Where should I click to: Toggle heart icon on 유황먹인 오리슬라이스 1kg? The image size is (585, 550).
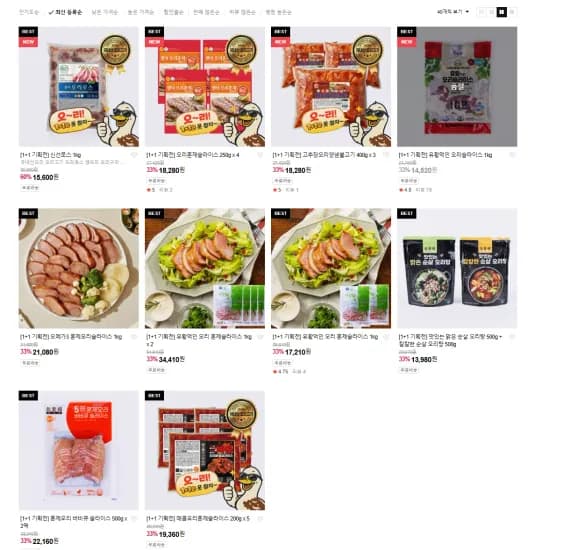(x=512, y=155)
